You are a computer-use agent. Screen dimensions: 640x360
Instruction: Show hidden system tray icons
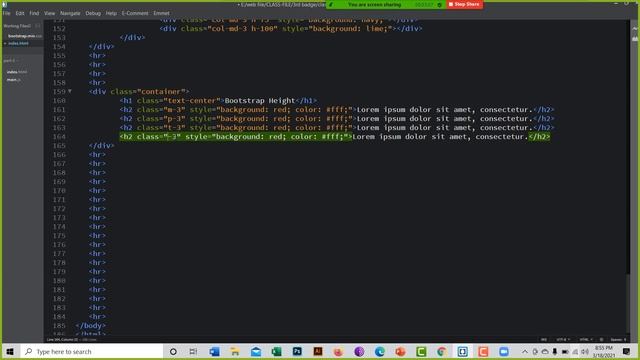click(x=525, y=351)
